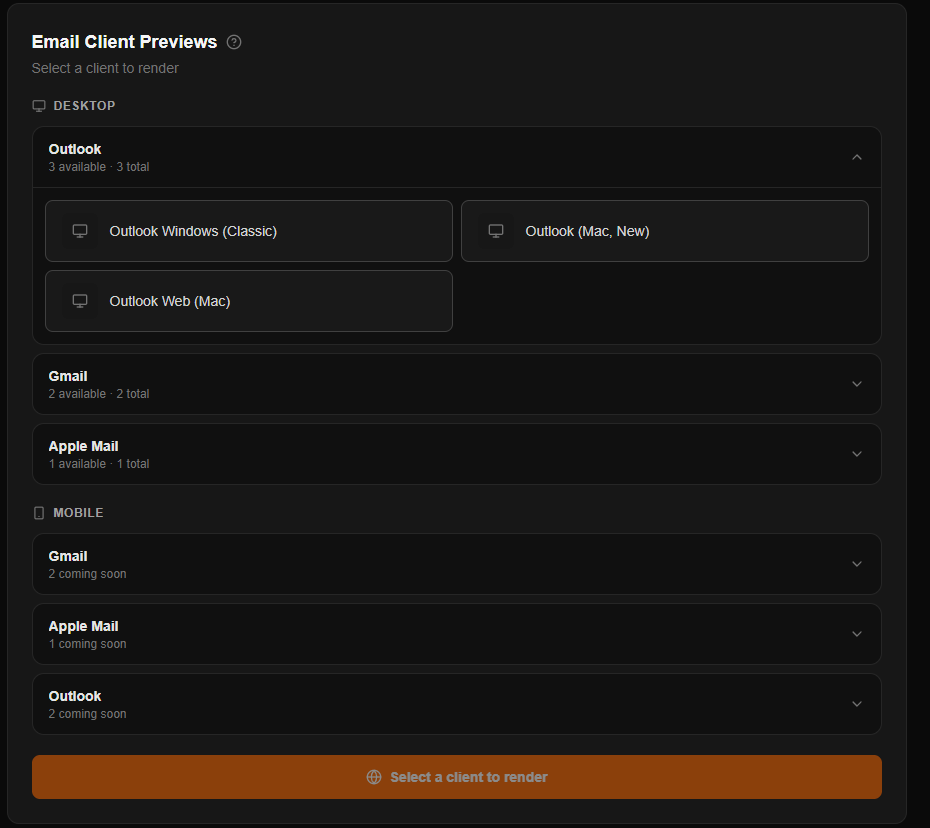930x828 pixels.
Task: Click the desktop Apple Mail group title
Action: (84, 446)
